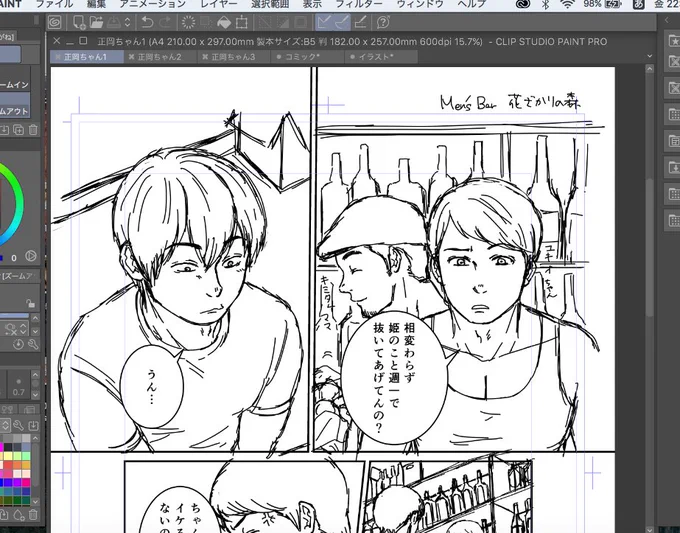Click the duplicate sub tool icon

point(19,130)
